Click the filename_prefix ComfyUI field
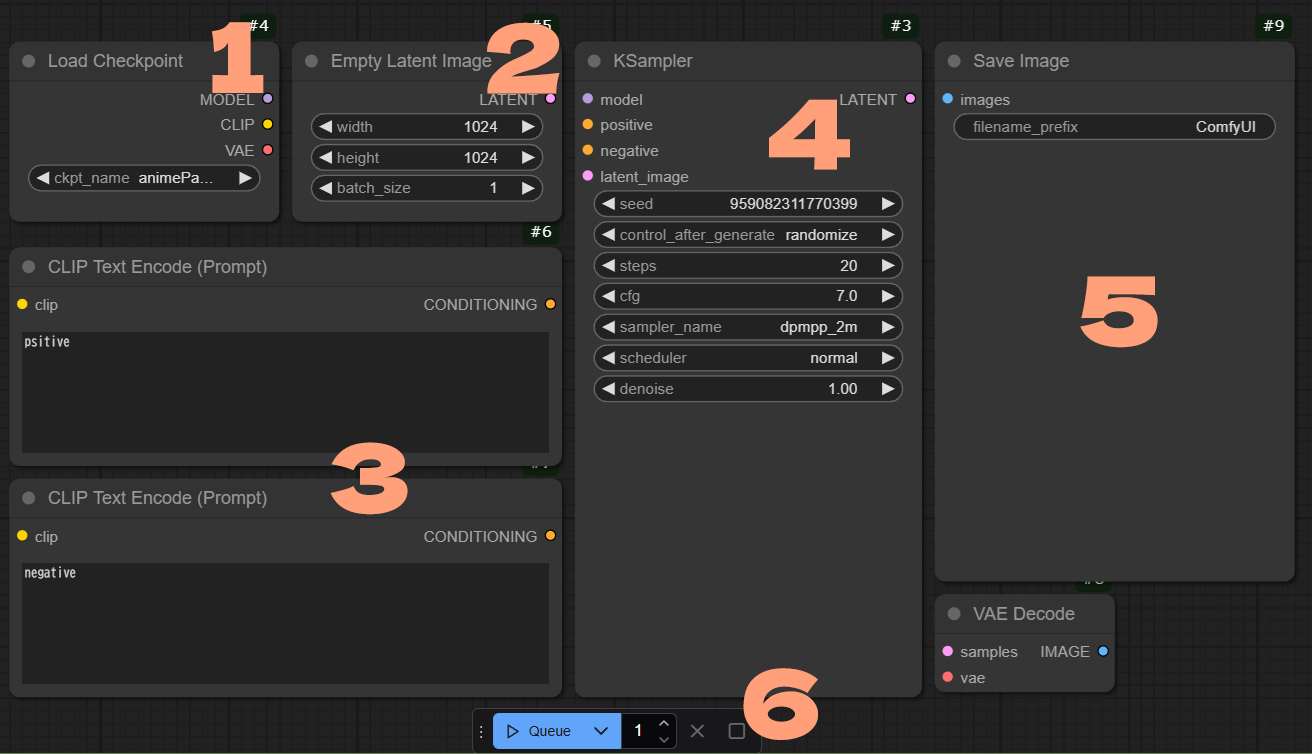This screenshot has height=754, width=1312. pyautogui.click(x=1115, y=127)
